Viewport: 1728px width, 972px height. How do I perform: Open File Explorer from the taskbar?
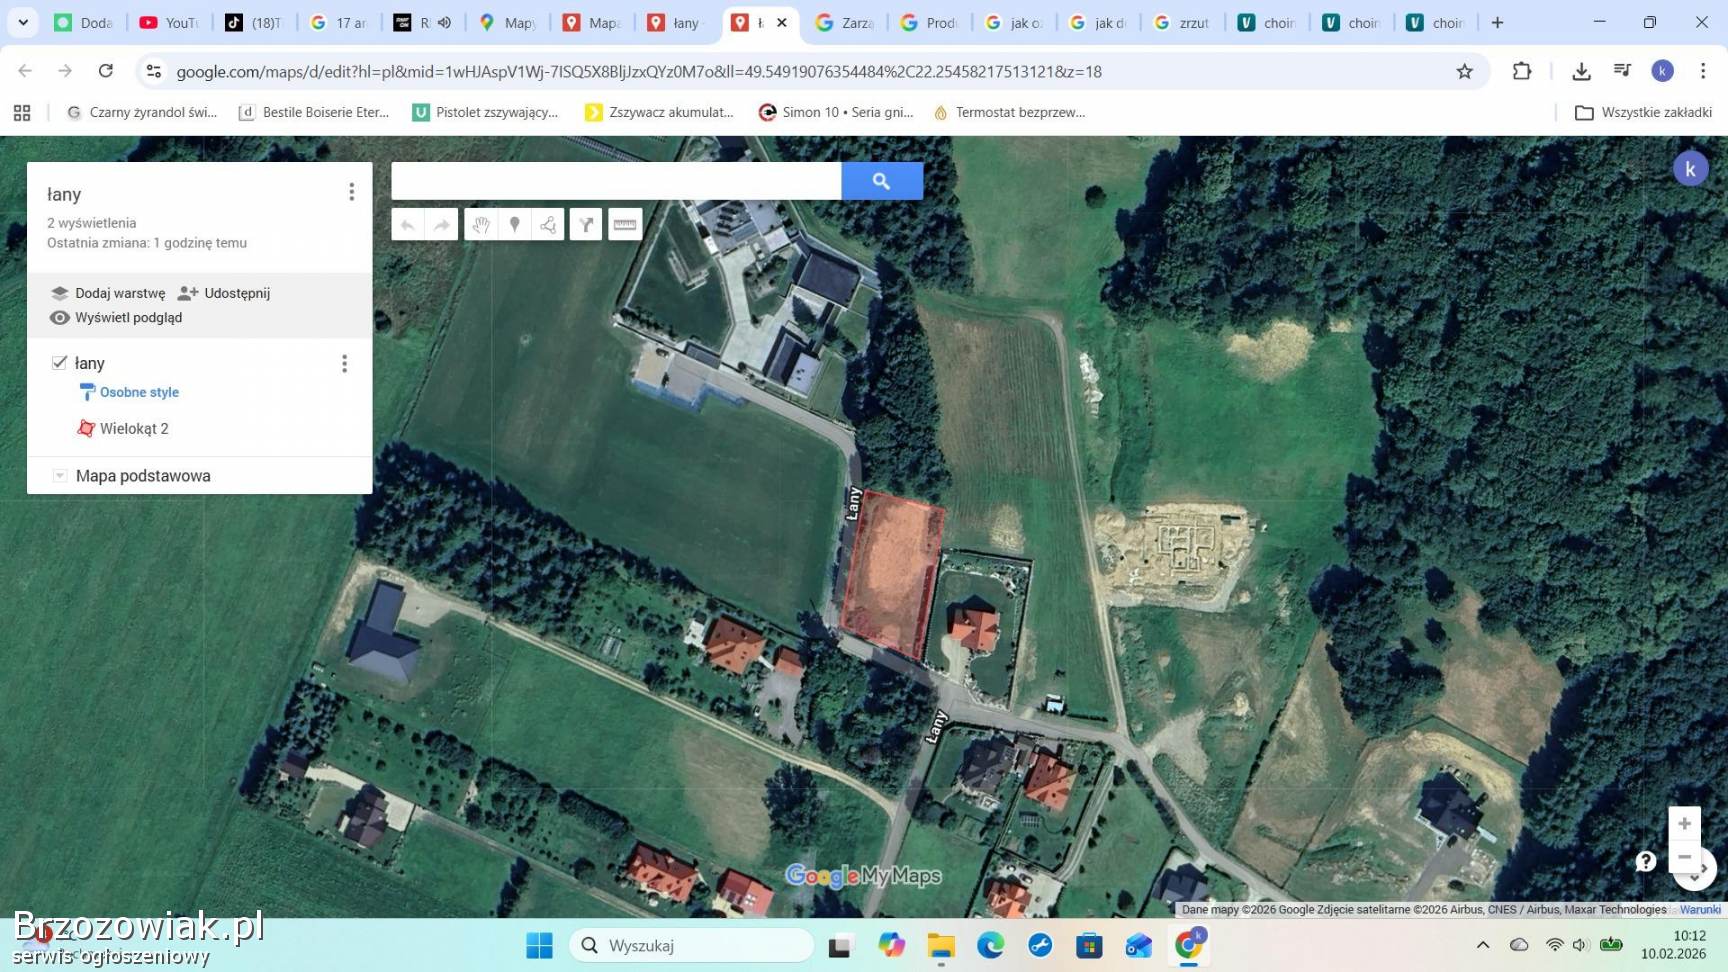click(x=940, y=946)
